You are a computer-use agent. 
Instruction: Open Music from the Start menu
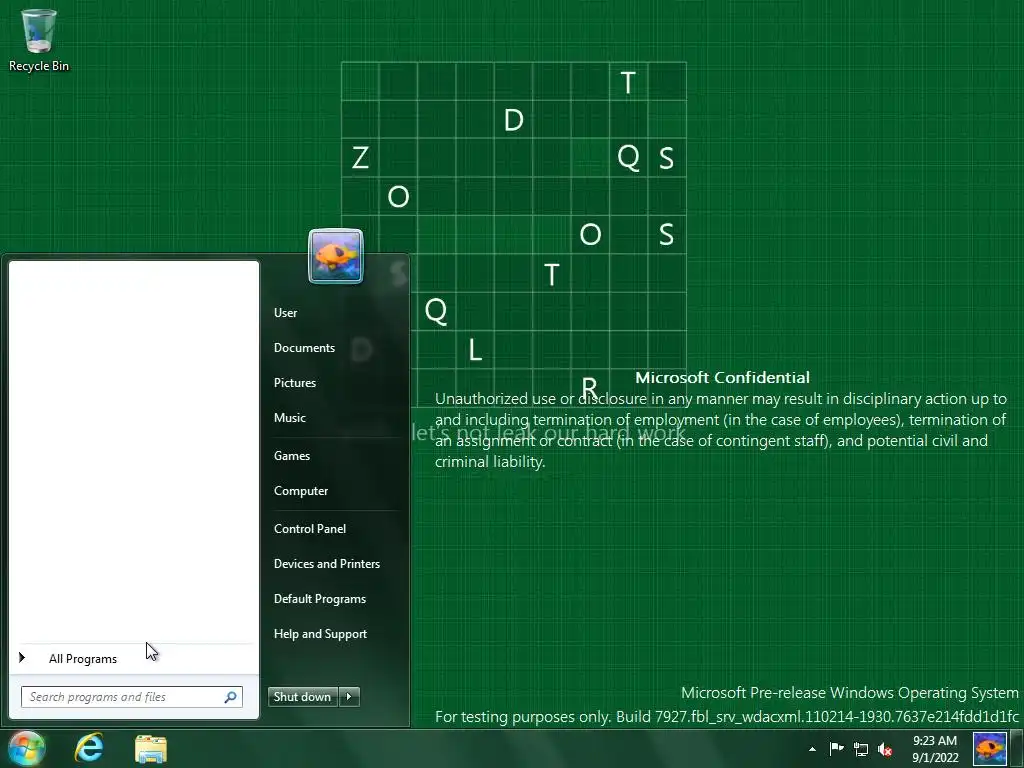click(x=290, y=418)
